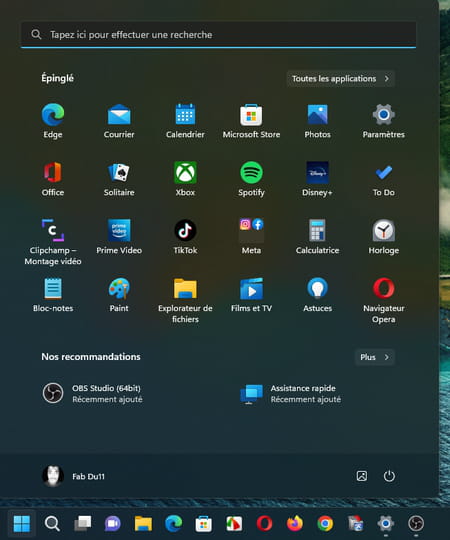Launch Clipchamp – Montage vidéo
The width and height of the screenshot is (450, 540).
click(x=53, y=242)
